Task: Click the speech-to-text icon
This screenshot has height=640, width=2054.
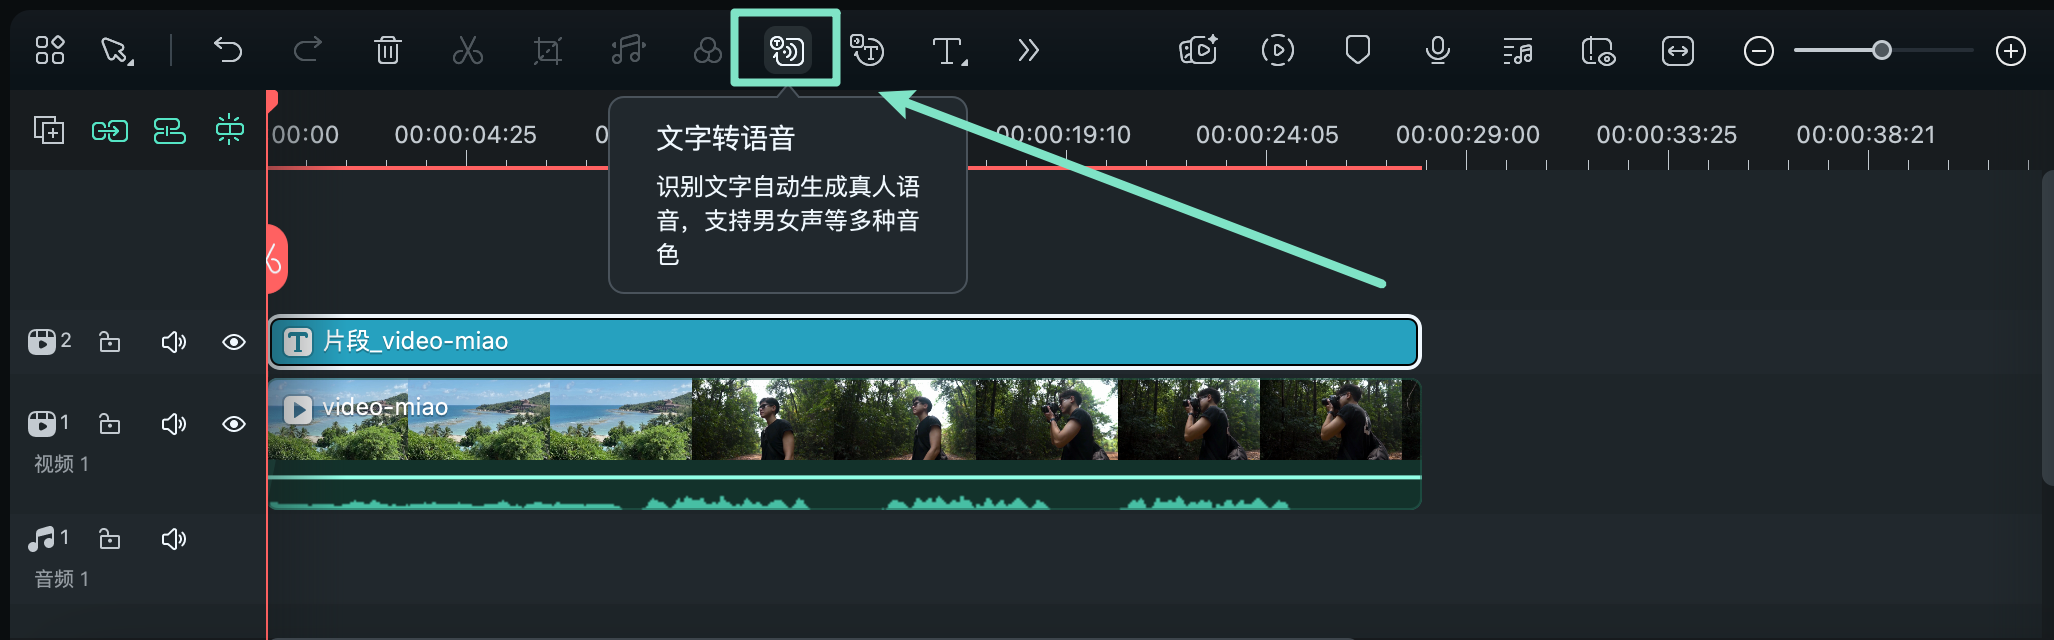Action: pyautogui.click(x=867, y=50)
